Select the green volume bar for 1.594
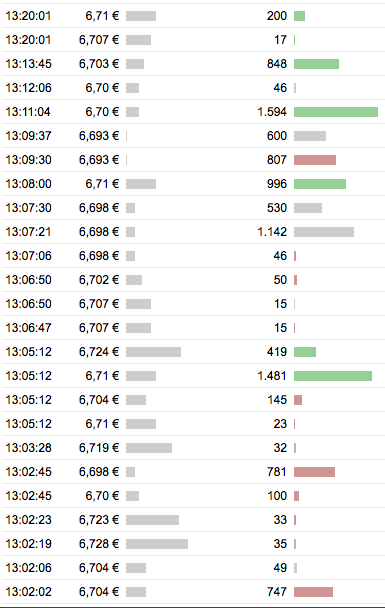The image size is (385, 608). coord(336,112)
